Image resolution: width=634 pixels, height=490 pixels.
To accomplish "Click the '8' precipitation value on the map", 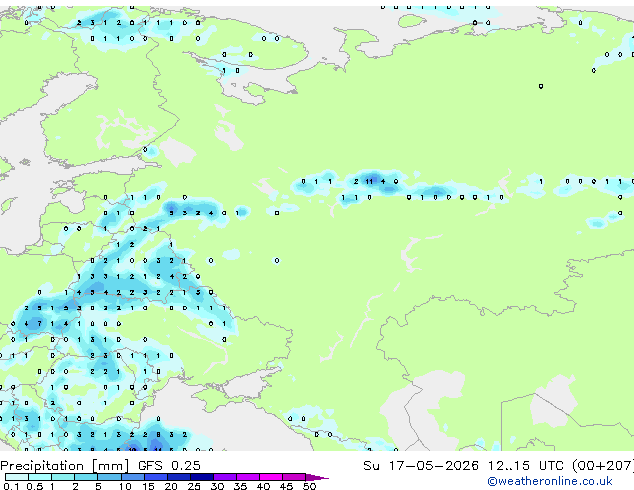I will pos(158,435).
